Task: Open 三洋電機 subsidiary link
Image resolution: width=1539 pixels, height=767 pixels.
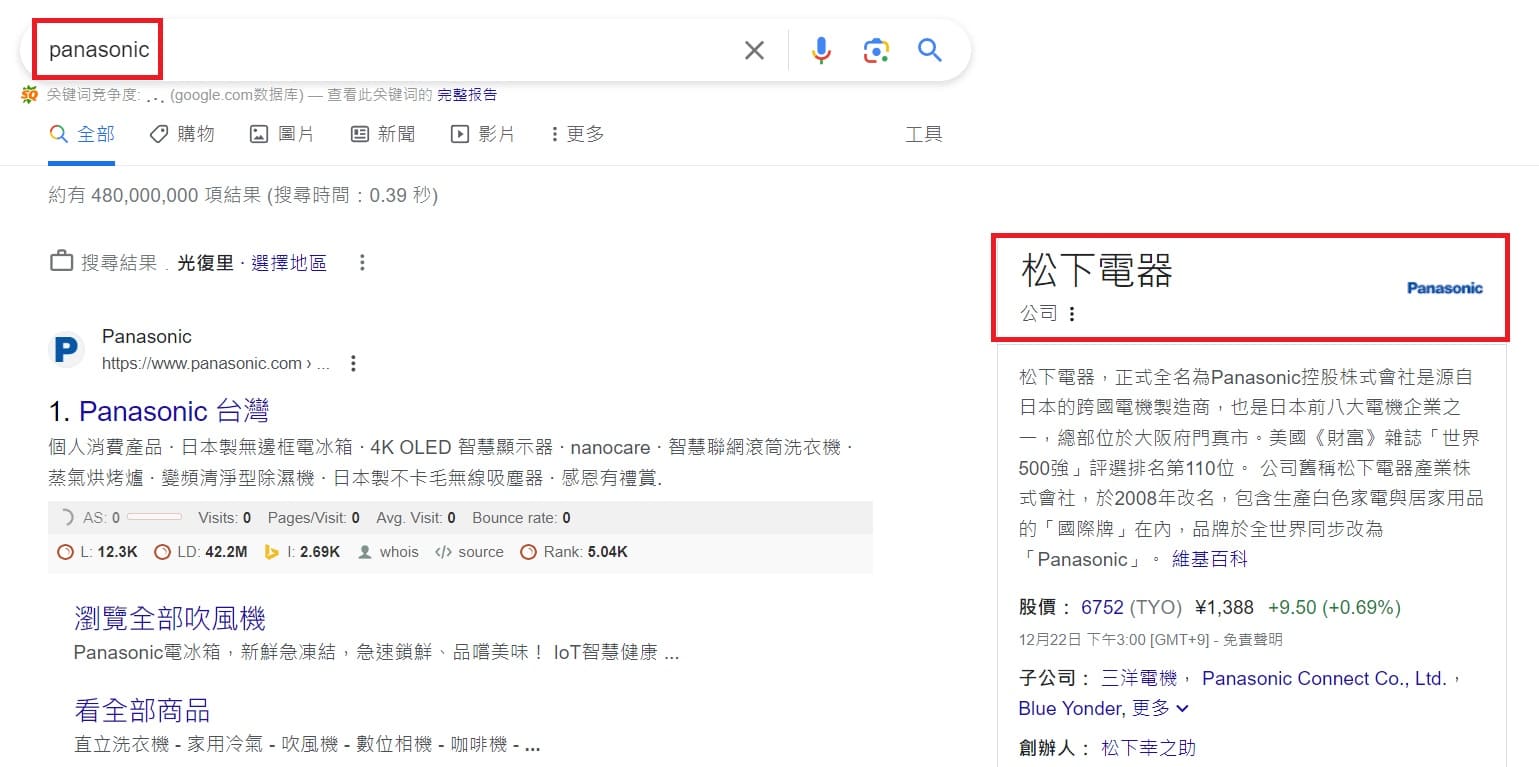Action: [1139, 678]
